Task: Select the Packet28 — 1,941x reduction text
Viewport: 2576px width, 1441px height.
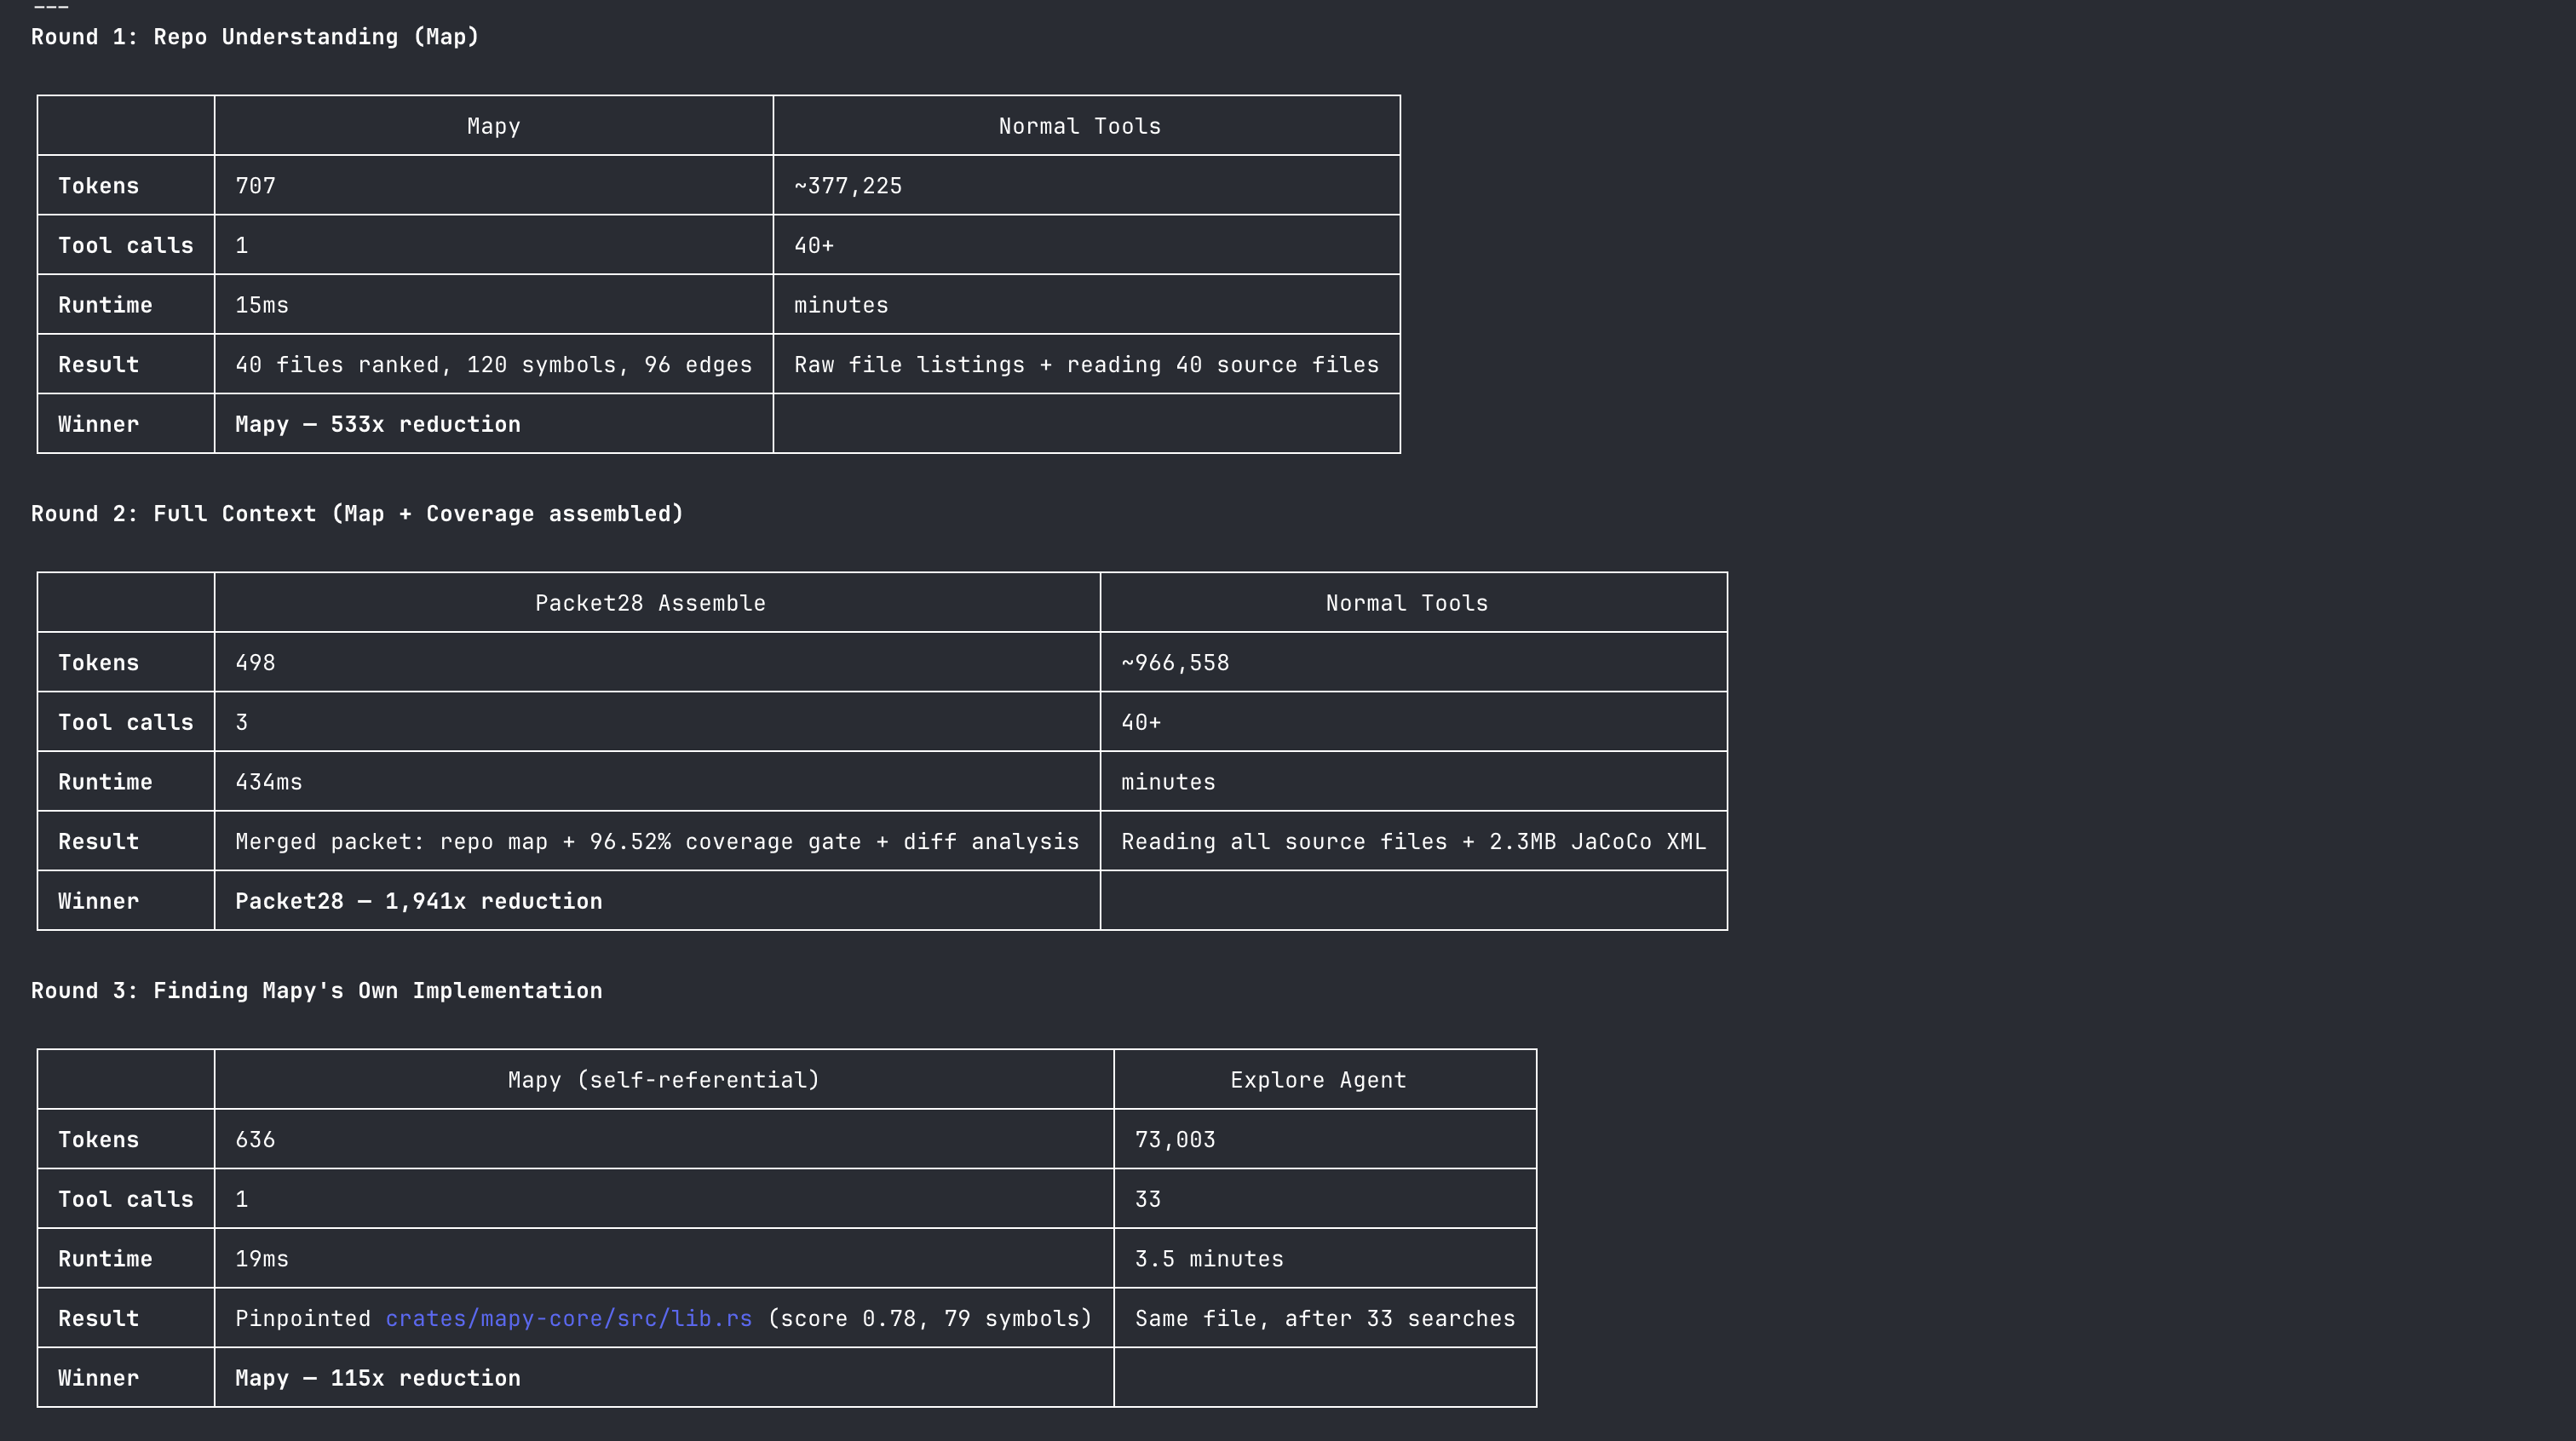Action: coord(418,900)
